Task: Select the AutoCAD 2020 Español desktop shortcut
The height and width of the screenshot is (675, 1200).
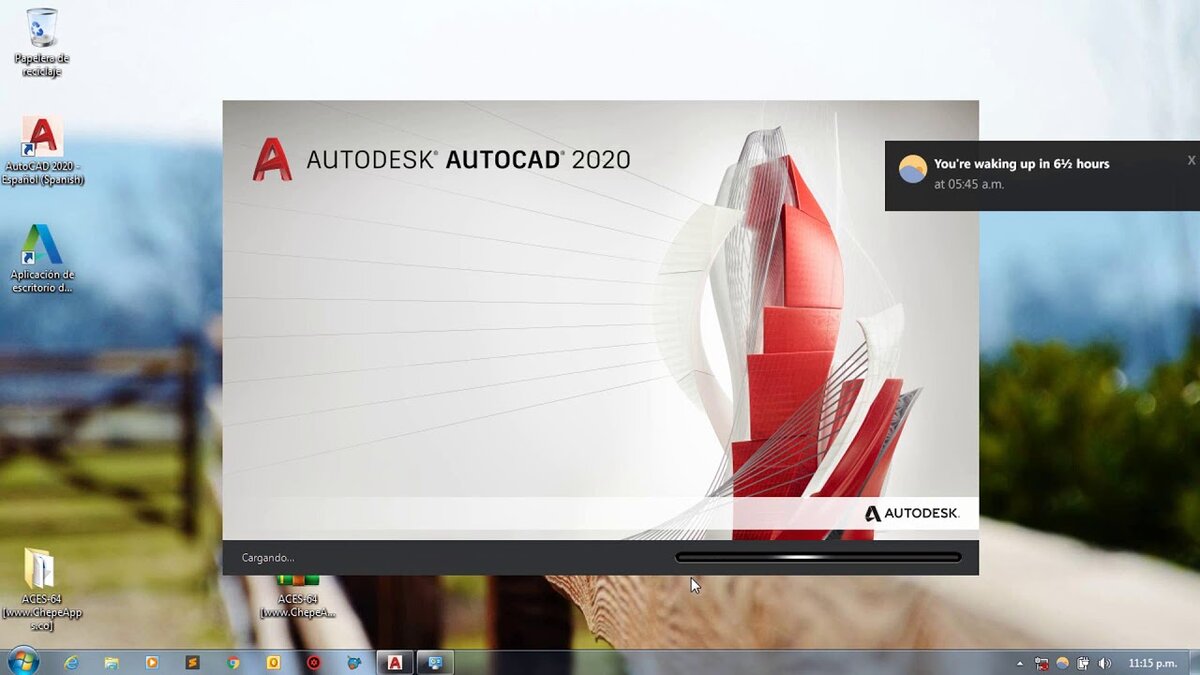Action: point(43,151)
